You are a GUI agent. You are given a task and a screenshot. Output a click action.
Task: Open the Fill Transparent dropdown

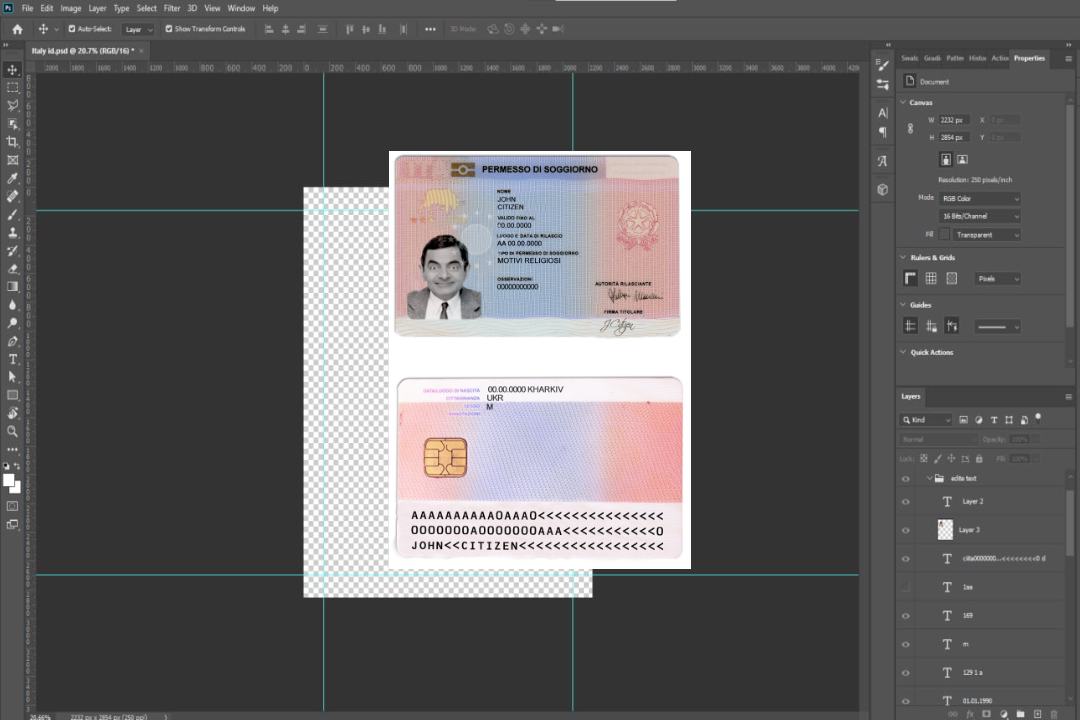986,235
